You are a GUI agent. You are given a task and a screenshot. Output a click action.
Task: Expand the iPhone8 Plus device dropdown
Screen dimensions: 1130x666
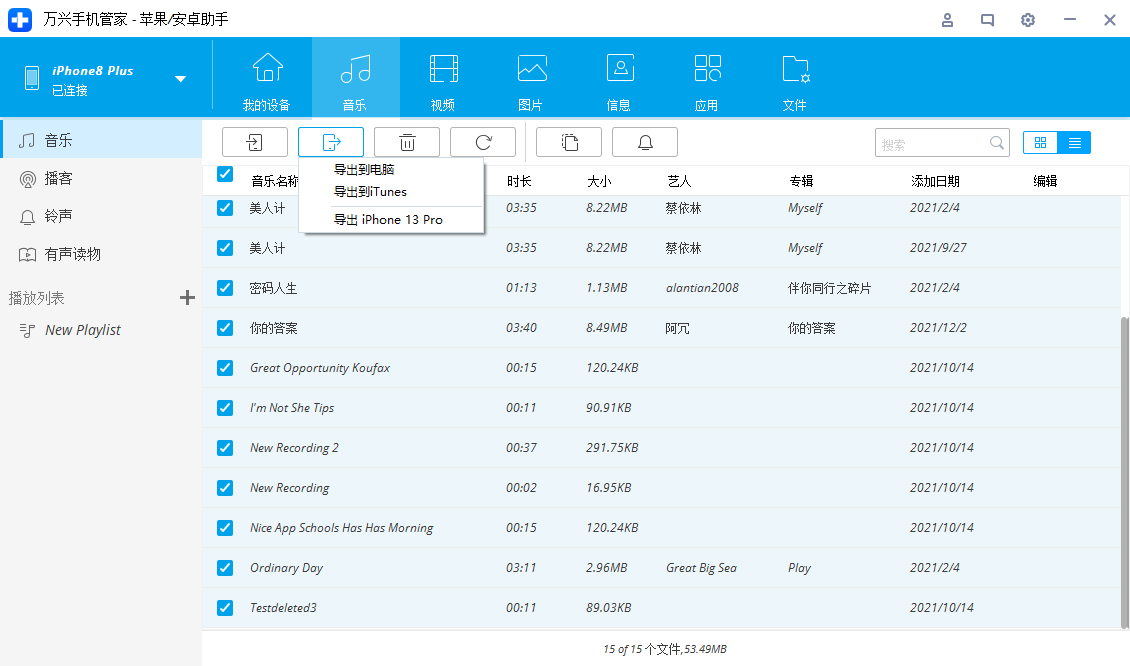[181, 79]
